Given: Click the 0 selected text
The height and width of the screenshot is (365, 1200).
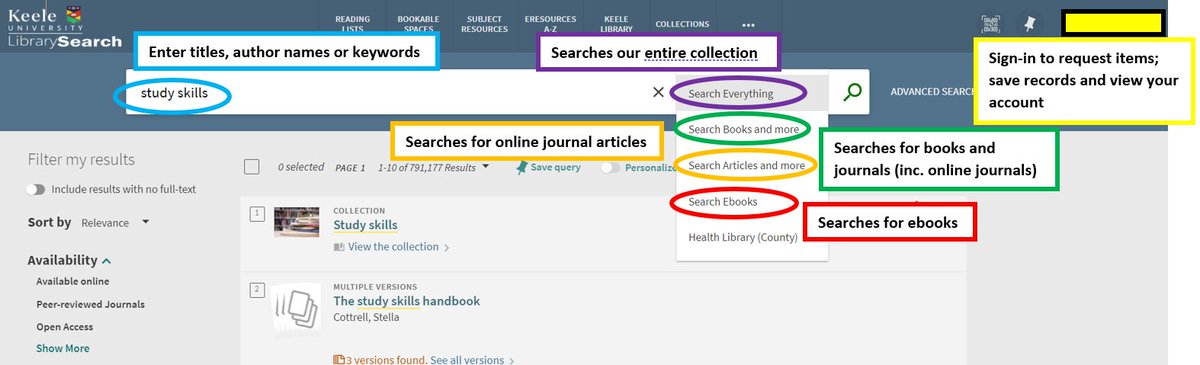Looking at the screenshot, I should [x=301, y=168].
